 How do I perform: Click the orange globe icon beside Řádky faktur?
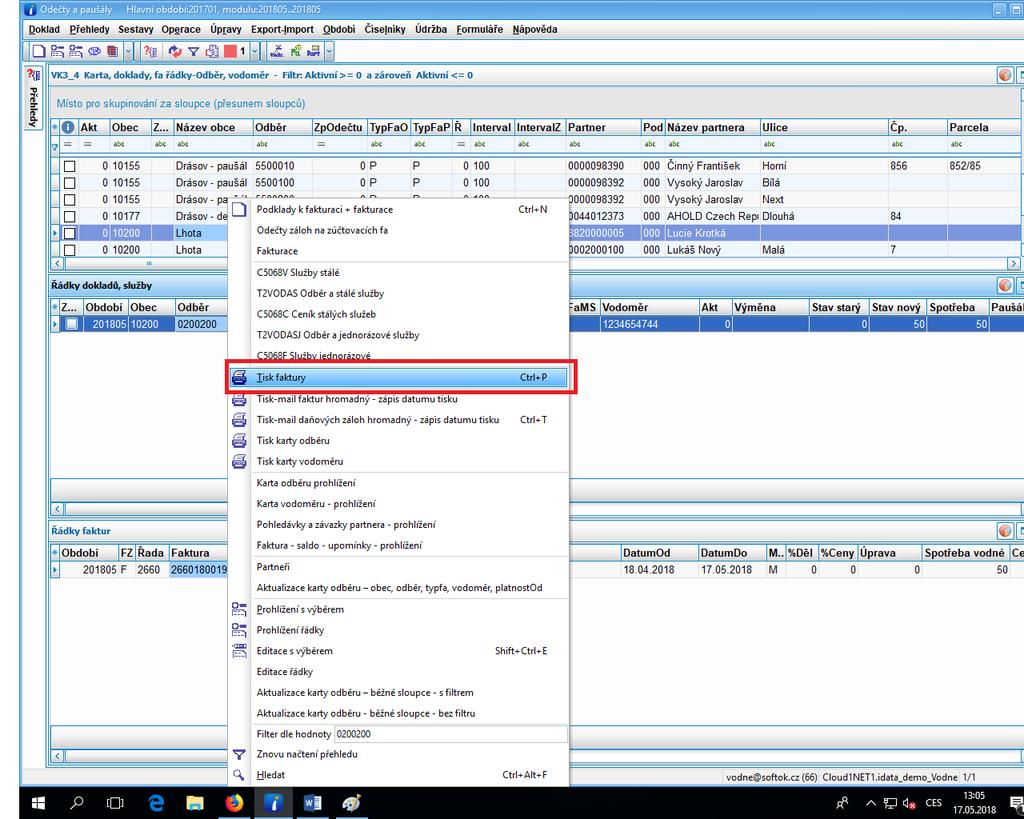[x=1005, y=531]
